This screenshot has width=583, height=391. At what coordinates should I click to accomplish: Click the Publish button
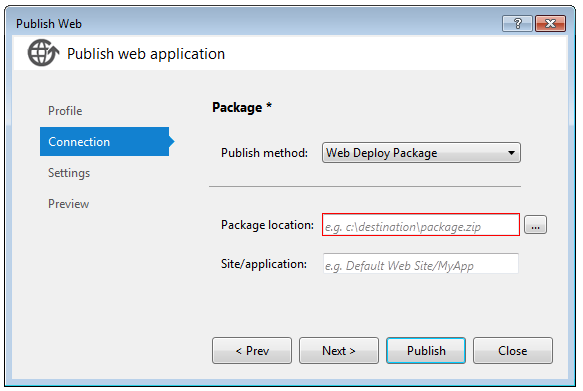[426, 350]
